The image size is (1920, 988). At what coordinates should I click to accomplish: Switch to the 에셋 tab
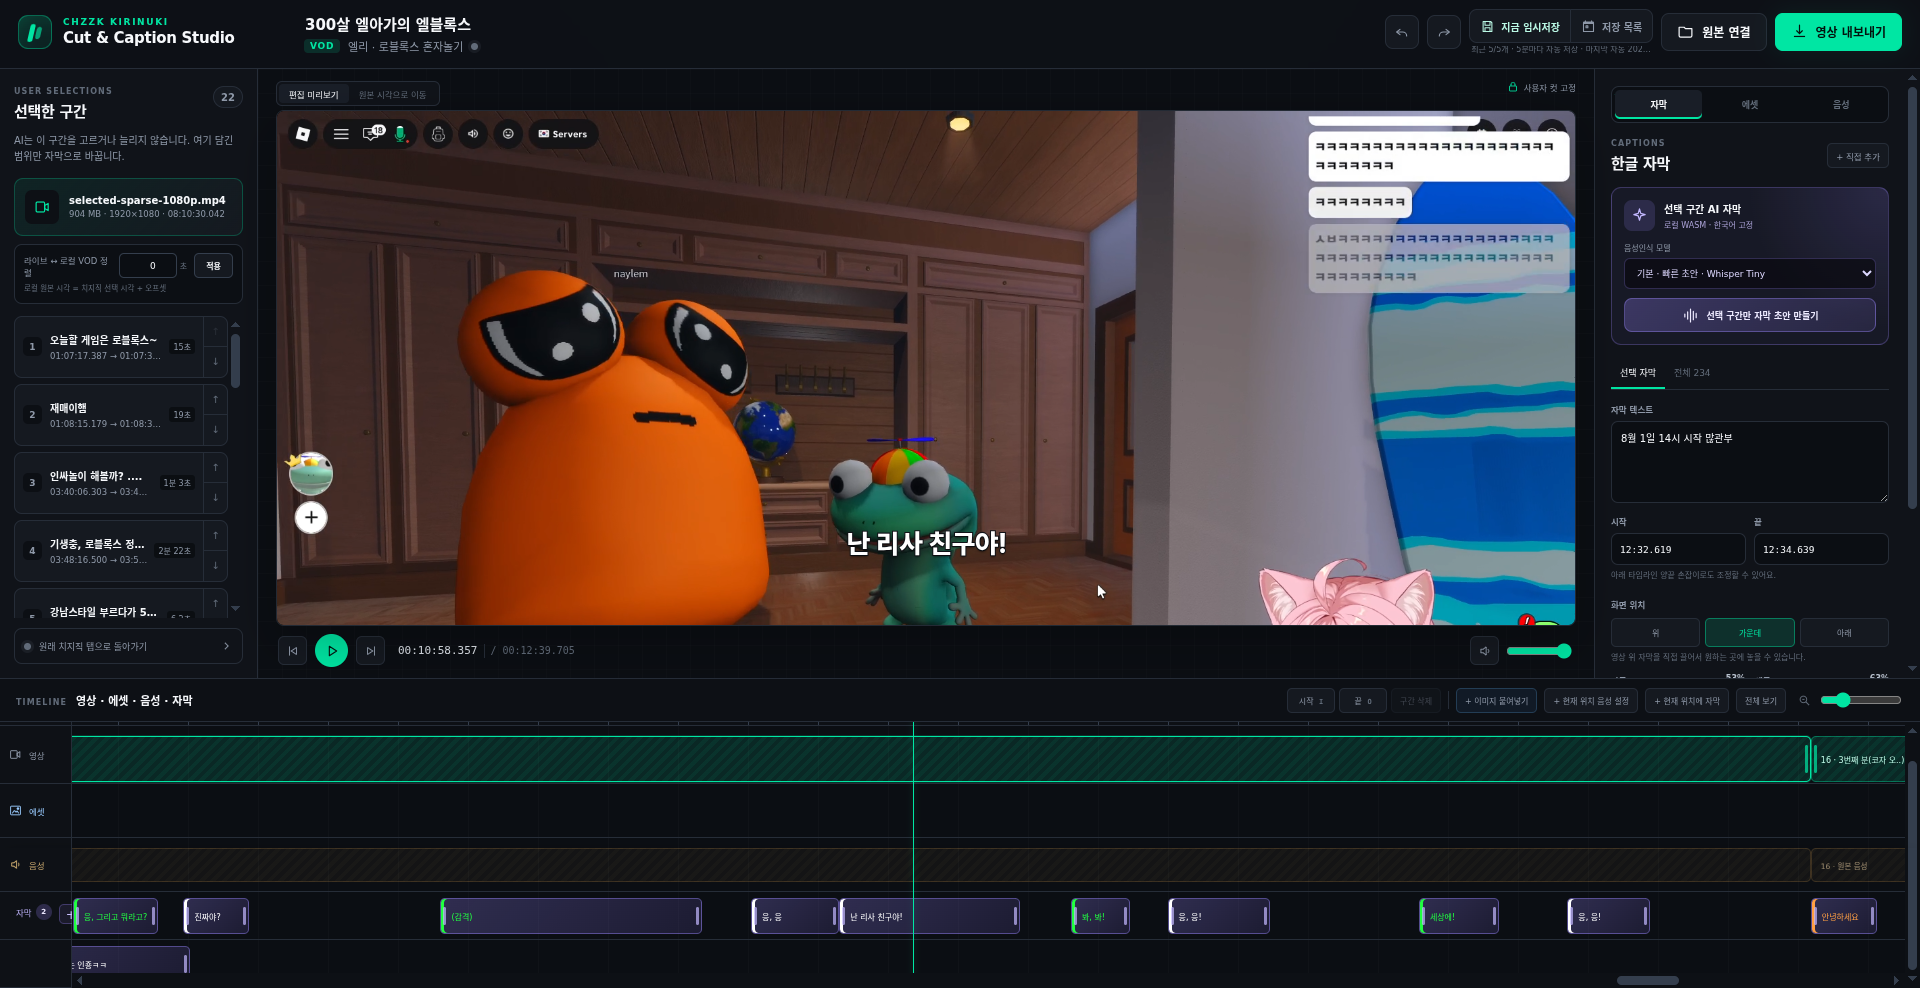pyautogui.click(x=1749, y=104)
